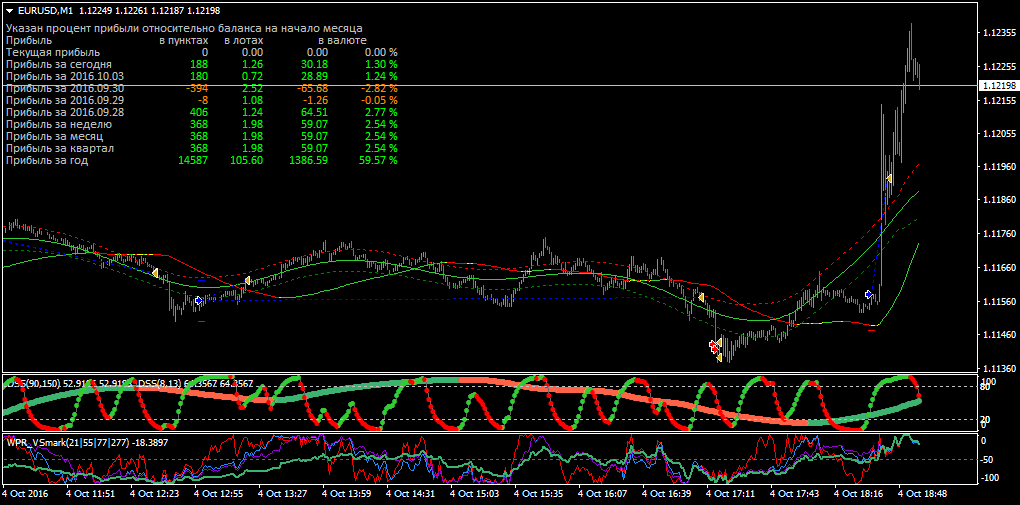The height and width of the screenshot is (505, 1020).
Task: Click the '4 Oct 15:03' time axis label
Action: [x=475, y=493]
